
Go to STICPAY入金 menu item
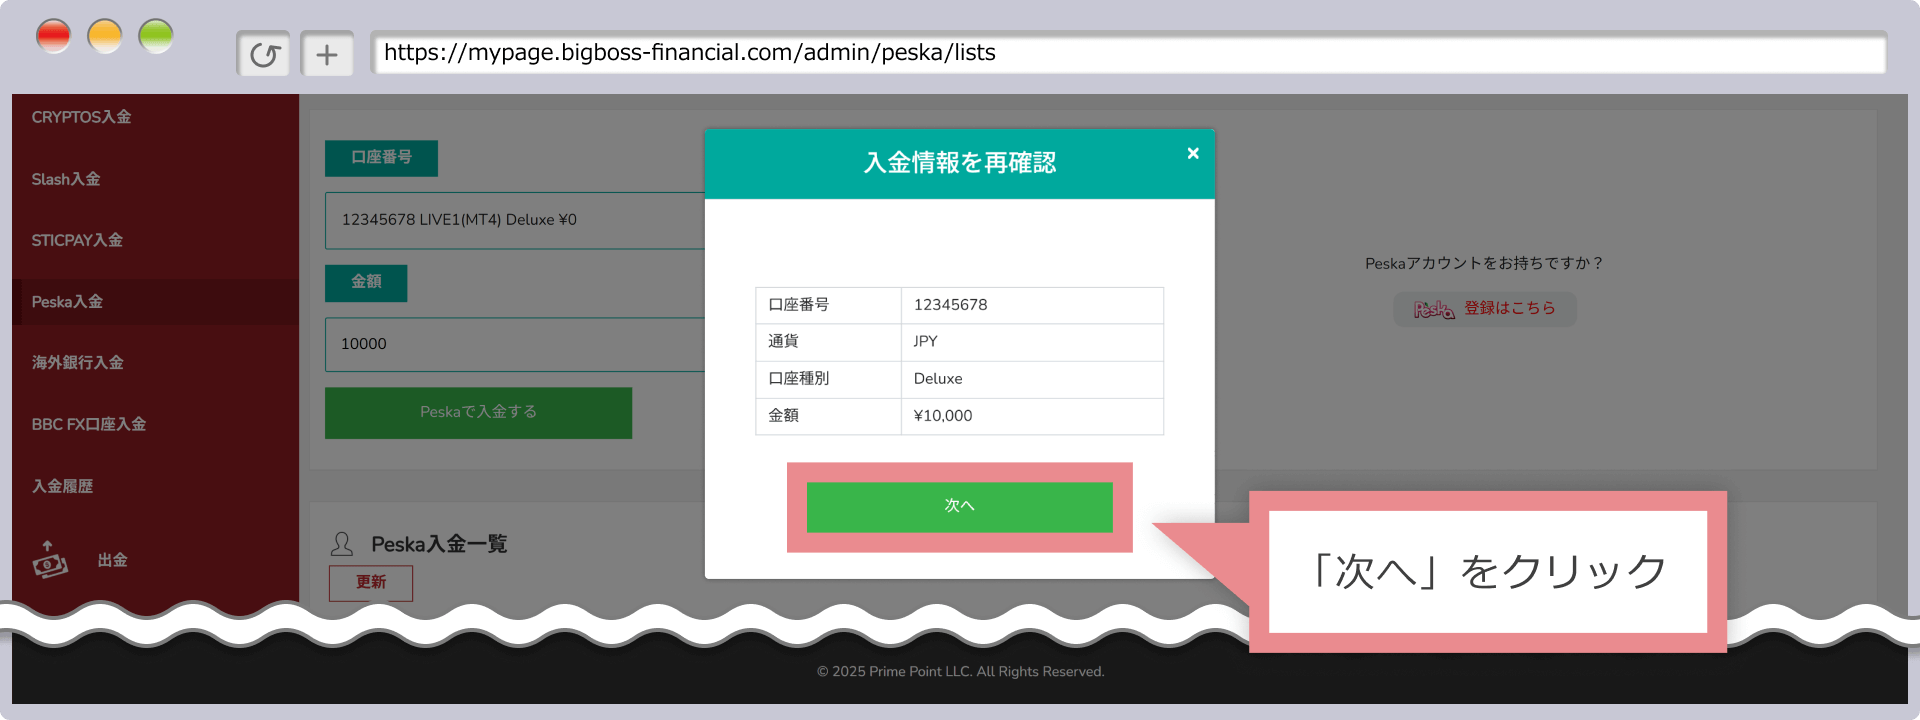pos(77,240)
